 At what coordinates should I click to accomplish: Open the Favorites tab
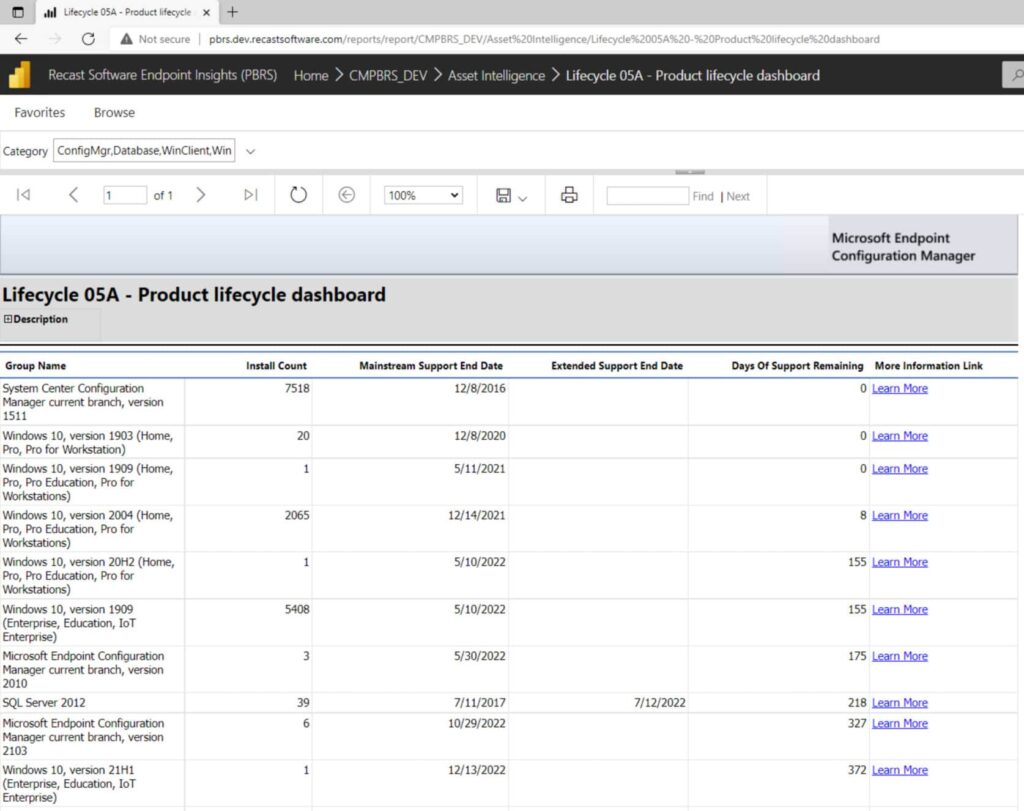38,112
